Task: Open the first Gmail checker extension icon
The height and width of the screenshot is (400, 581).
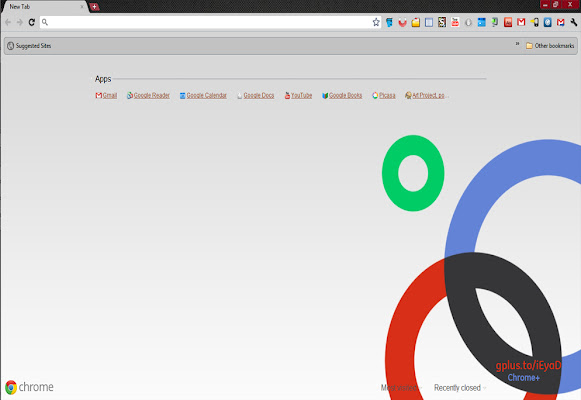Action: tap(521, 22)
